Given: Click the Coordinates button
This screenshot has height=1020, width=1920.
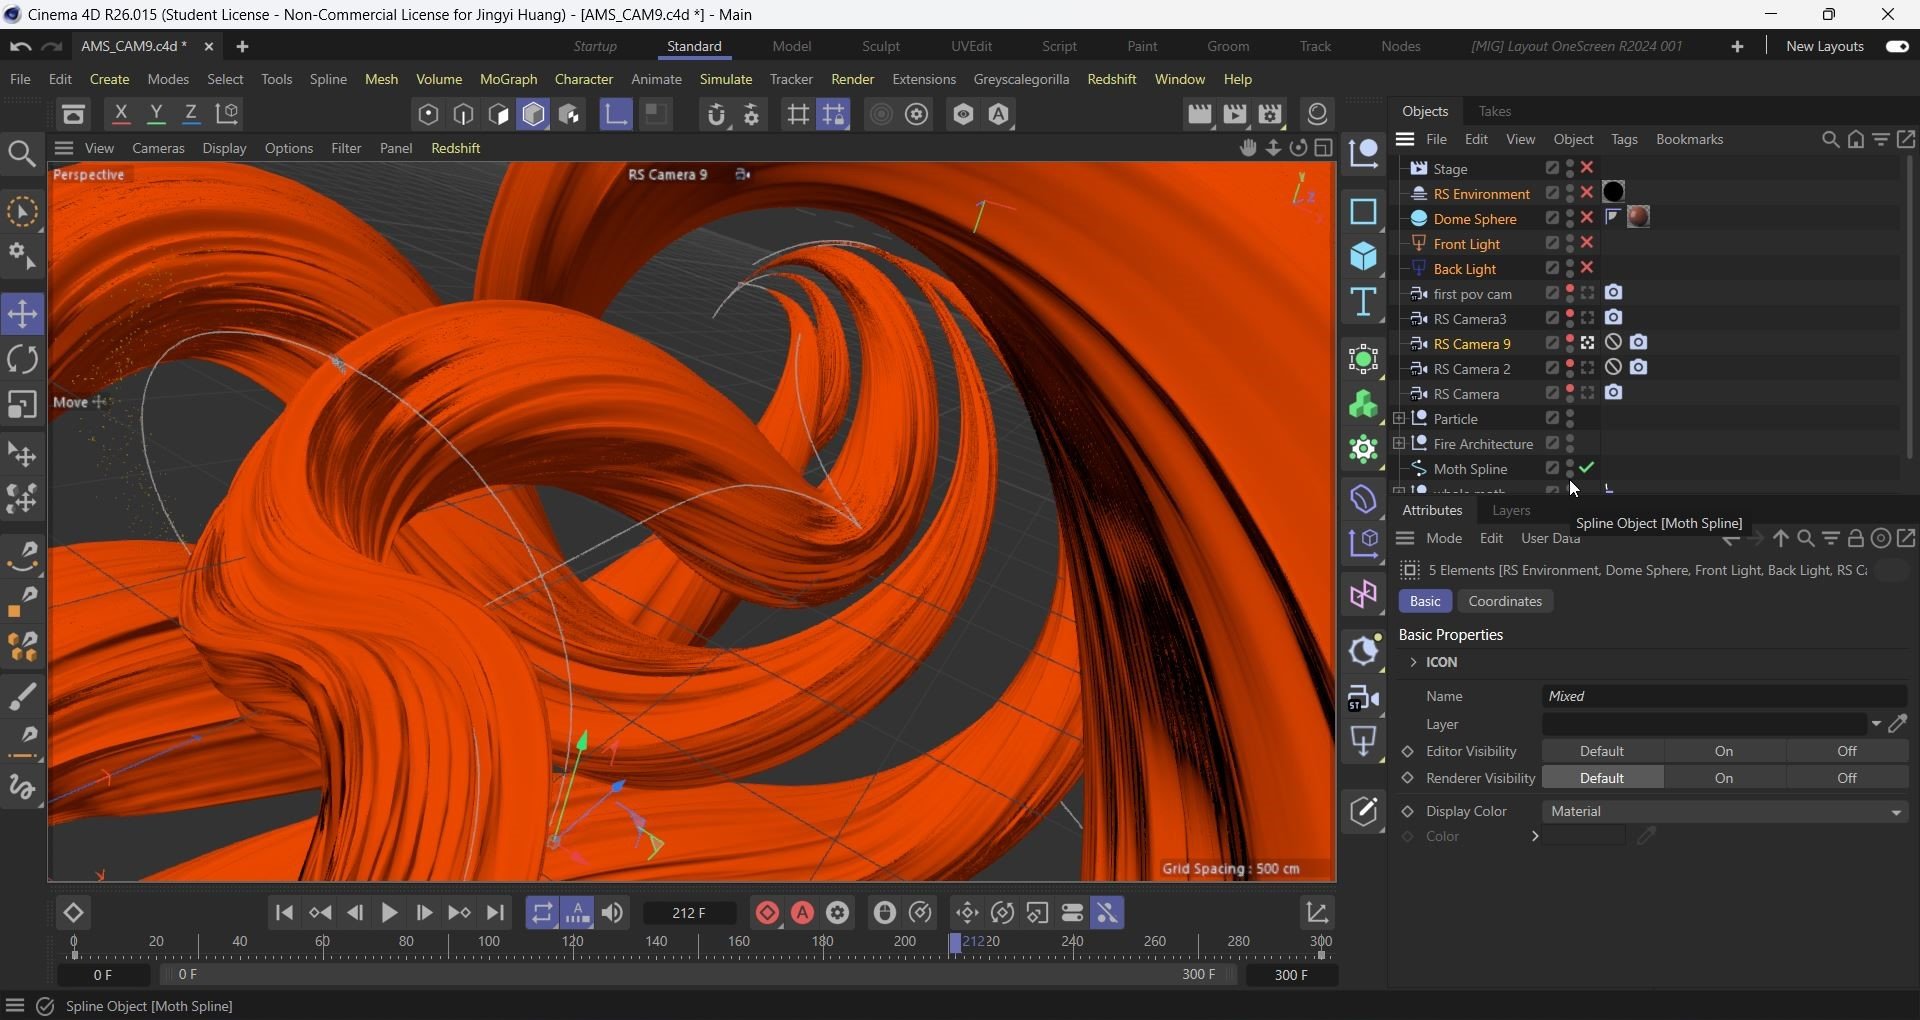Looking at the screenshot, I should 1505,602.
